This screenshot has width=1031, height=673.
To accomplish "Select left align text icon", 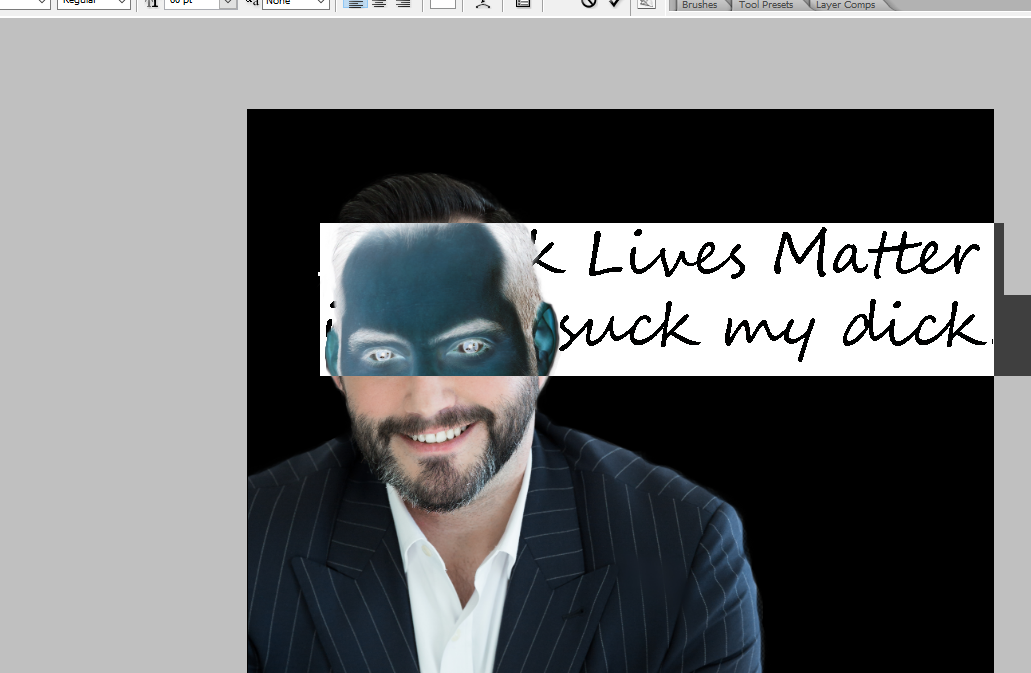I will 355,3.
